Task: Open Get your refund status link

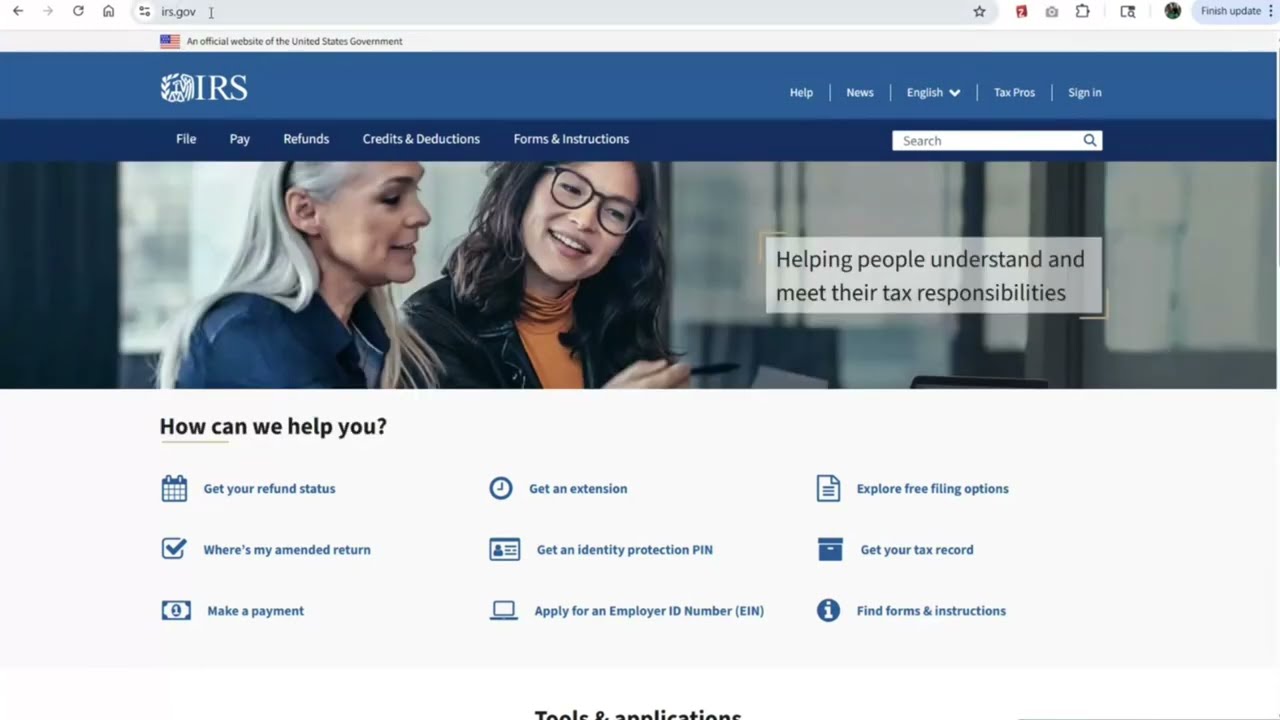Action: click(269, 488)
